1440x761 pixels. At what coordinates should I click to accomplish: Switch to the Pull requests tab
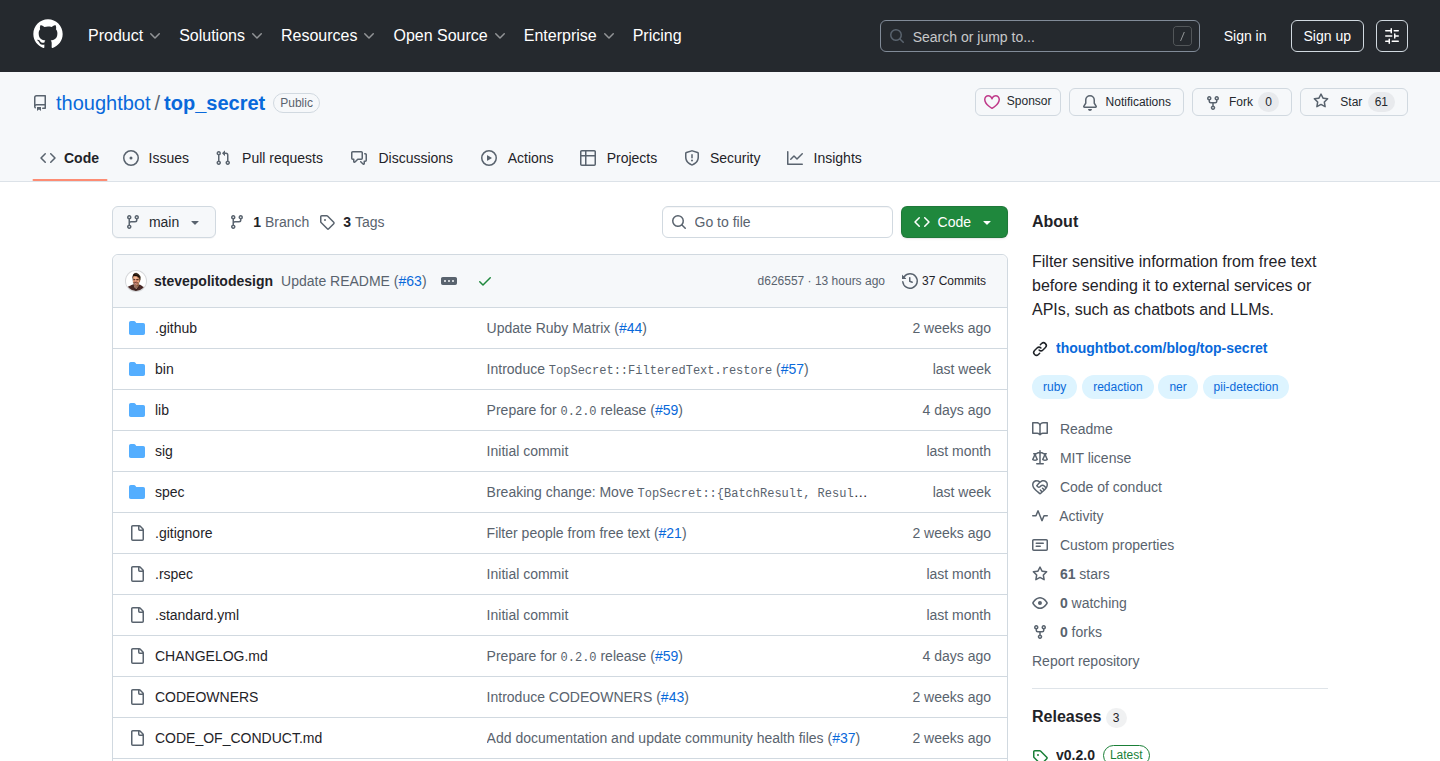[269, 158]
